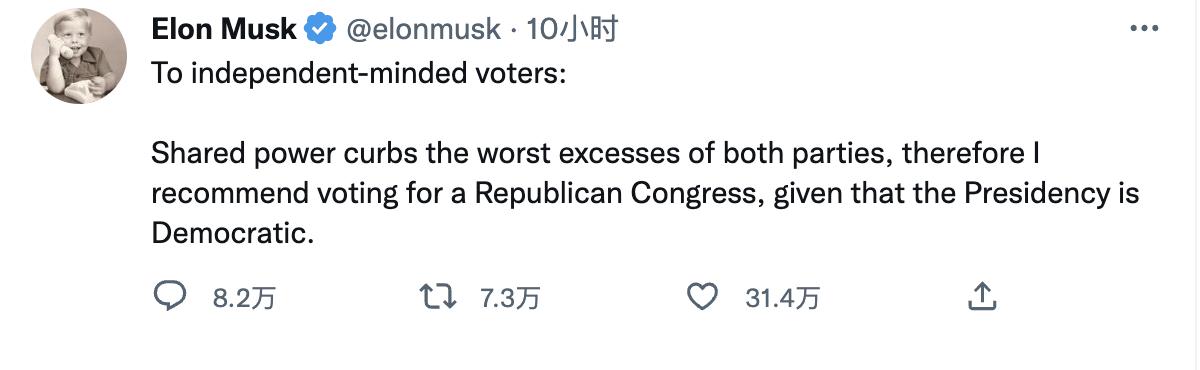The image size is (1200, 370).
Task: Click the blue verified badge
Action: [x=320, y=31]
